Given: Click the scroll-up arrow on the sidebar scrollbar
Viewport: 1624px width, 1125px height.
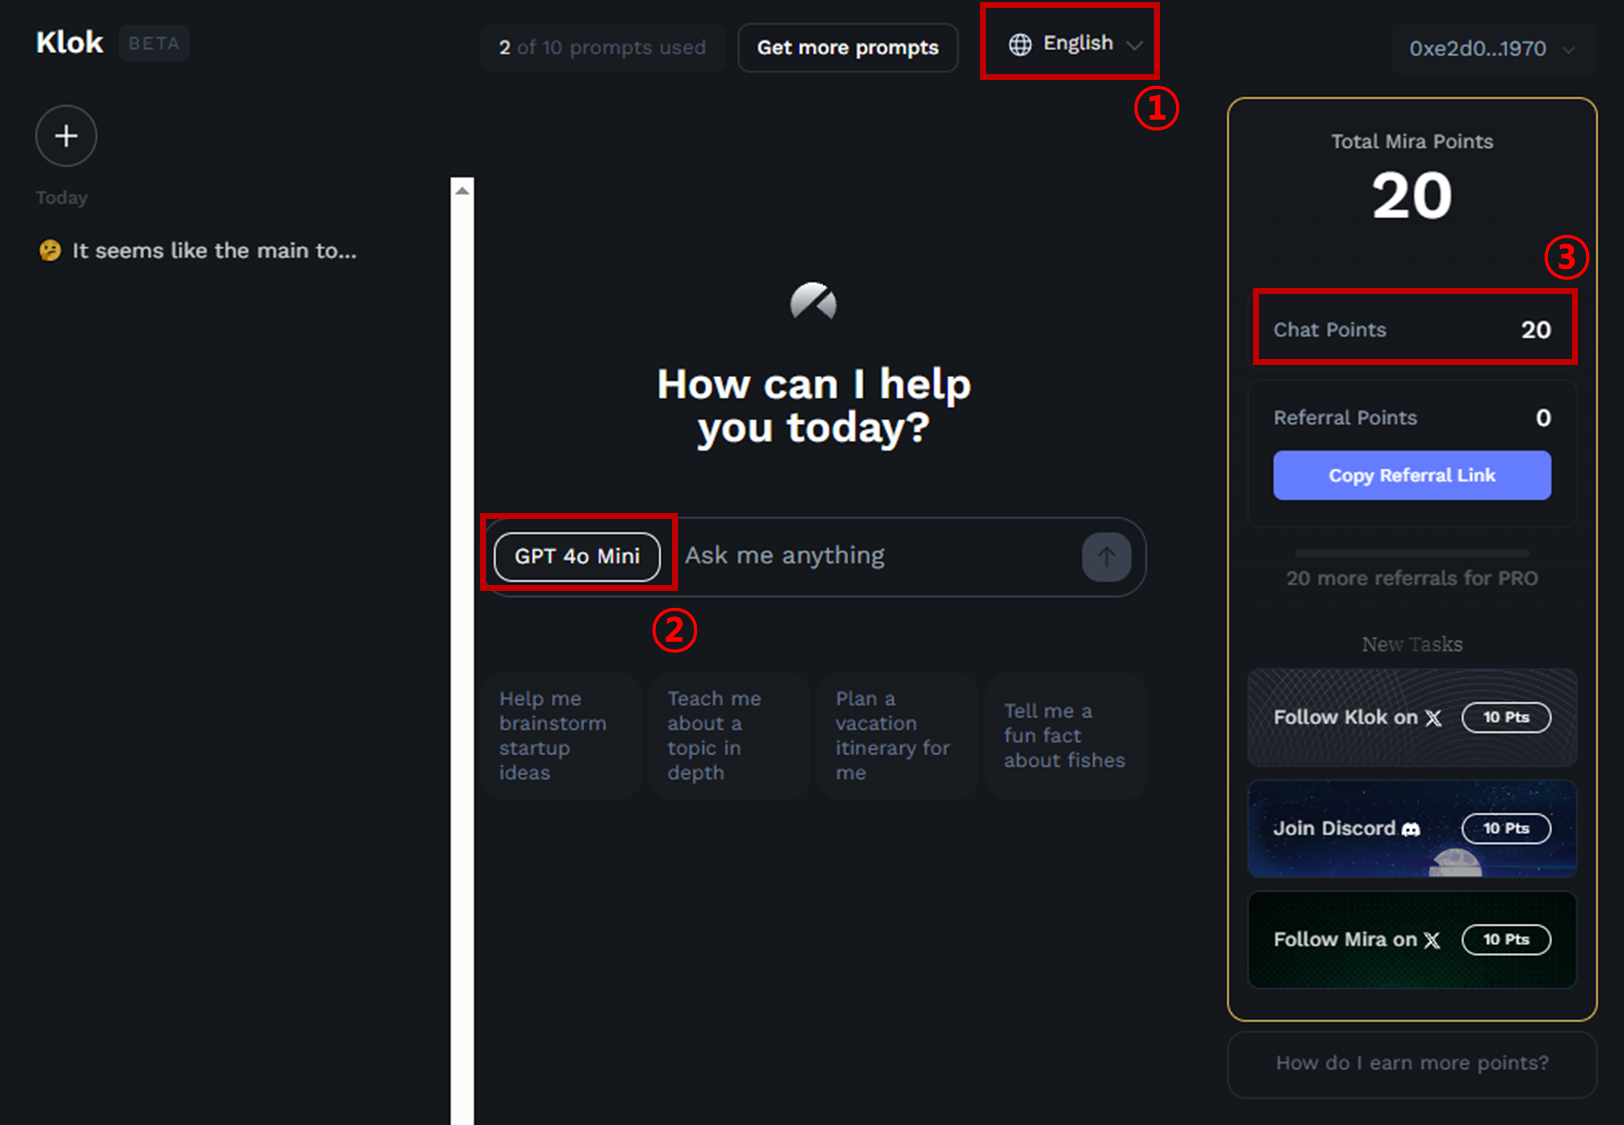Looking at the screenshot, I should coord(462,190).
